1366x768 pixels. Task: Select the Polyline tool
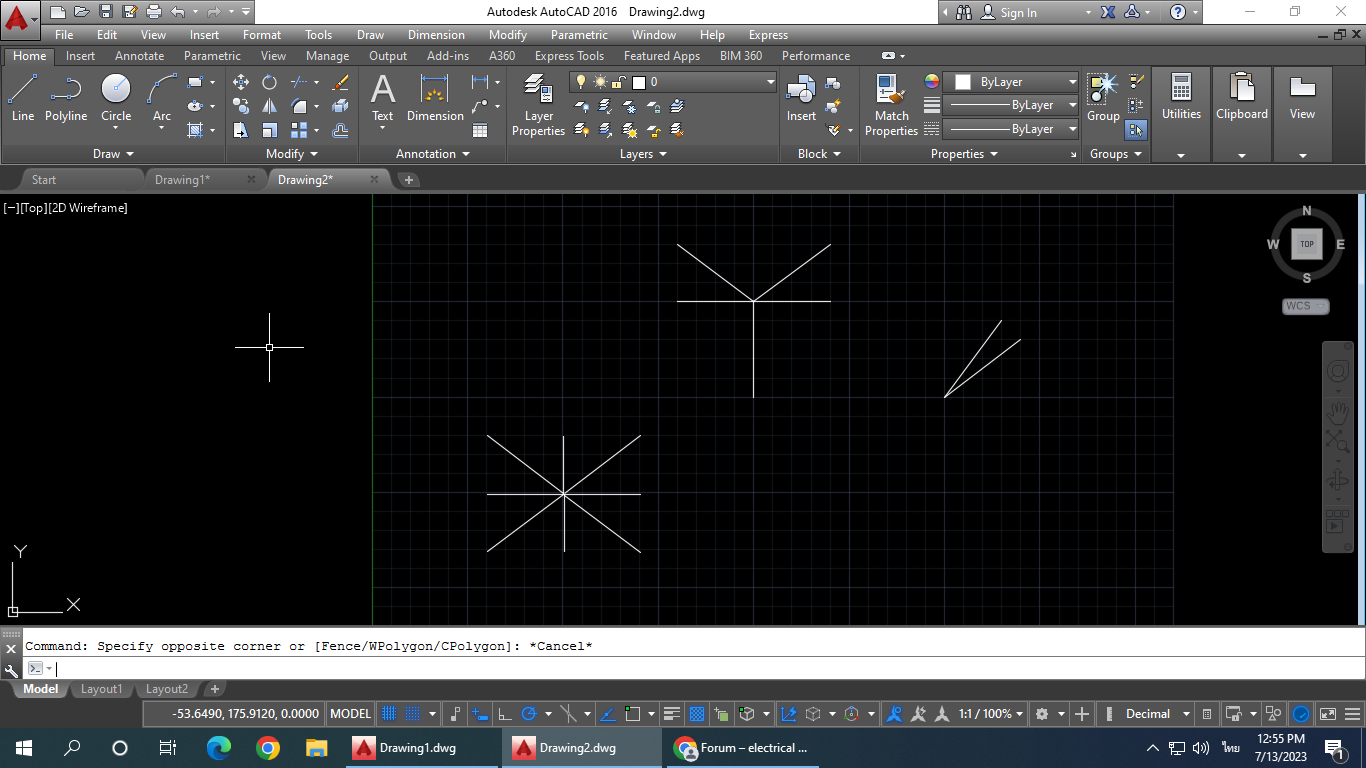click(66, 98)
